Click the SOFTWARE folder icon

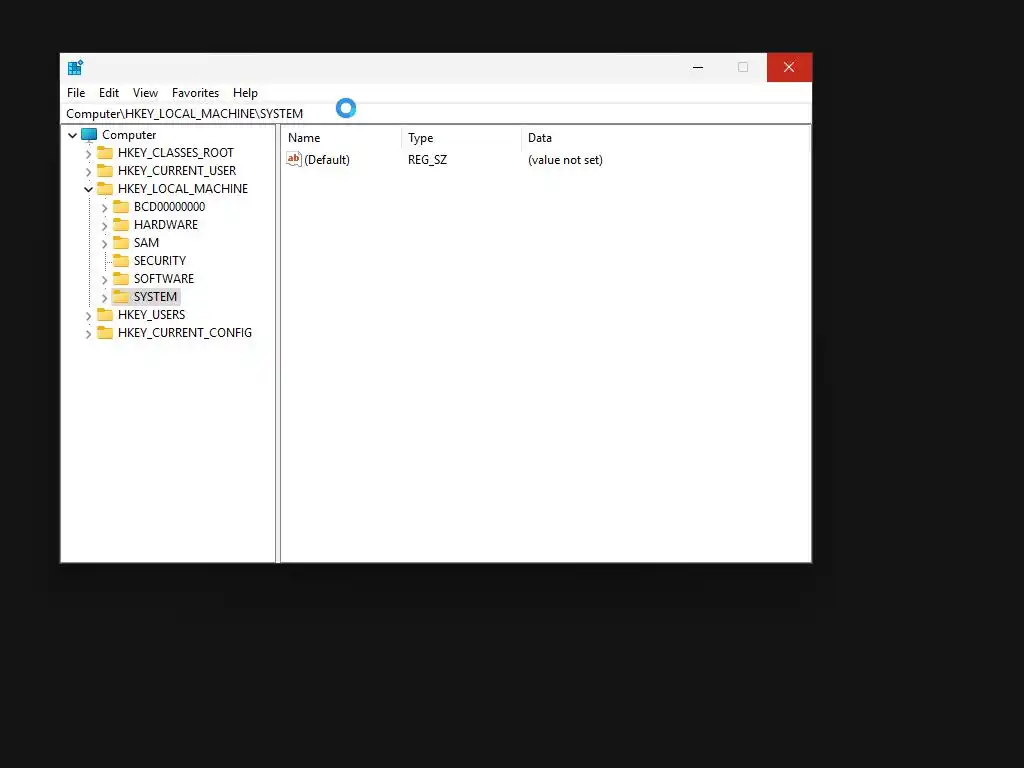click(x=121, y=278)
